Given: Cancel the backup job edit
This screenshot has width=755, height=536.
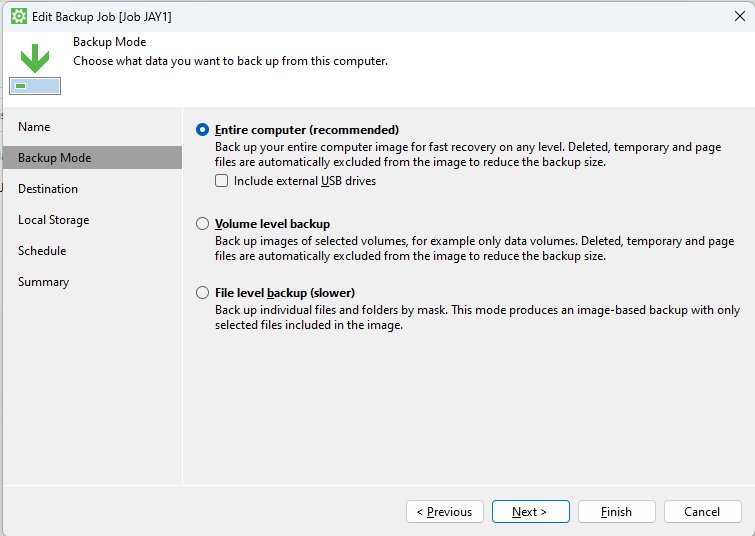Looking at the screenshot, I should pyautogui.click(x=701, y=512).
